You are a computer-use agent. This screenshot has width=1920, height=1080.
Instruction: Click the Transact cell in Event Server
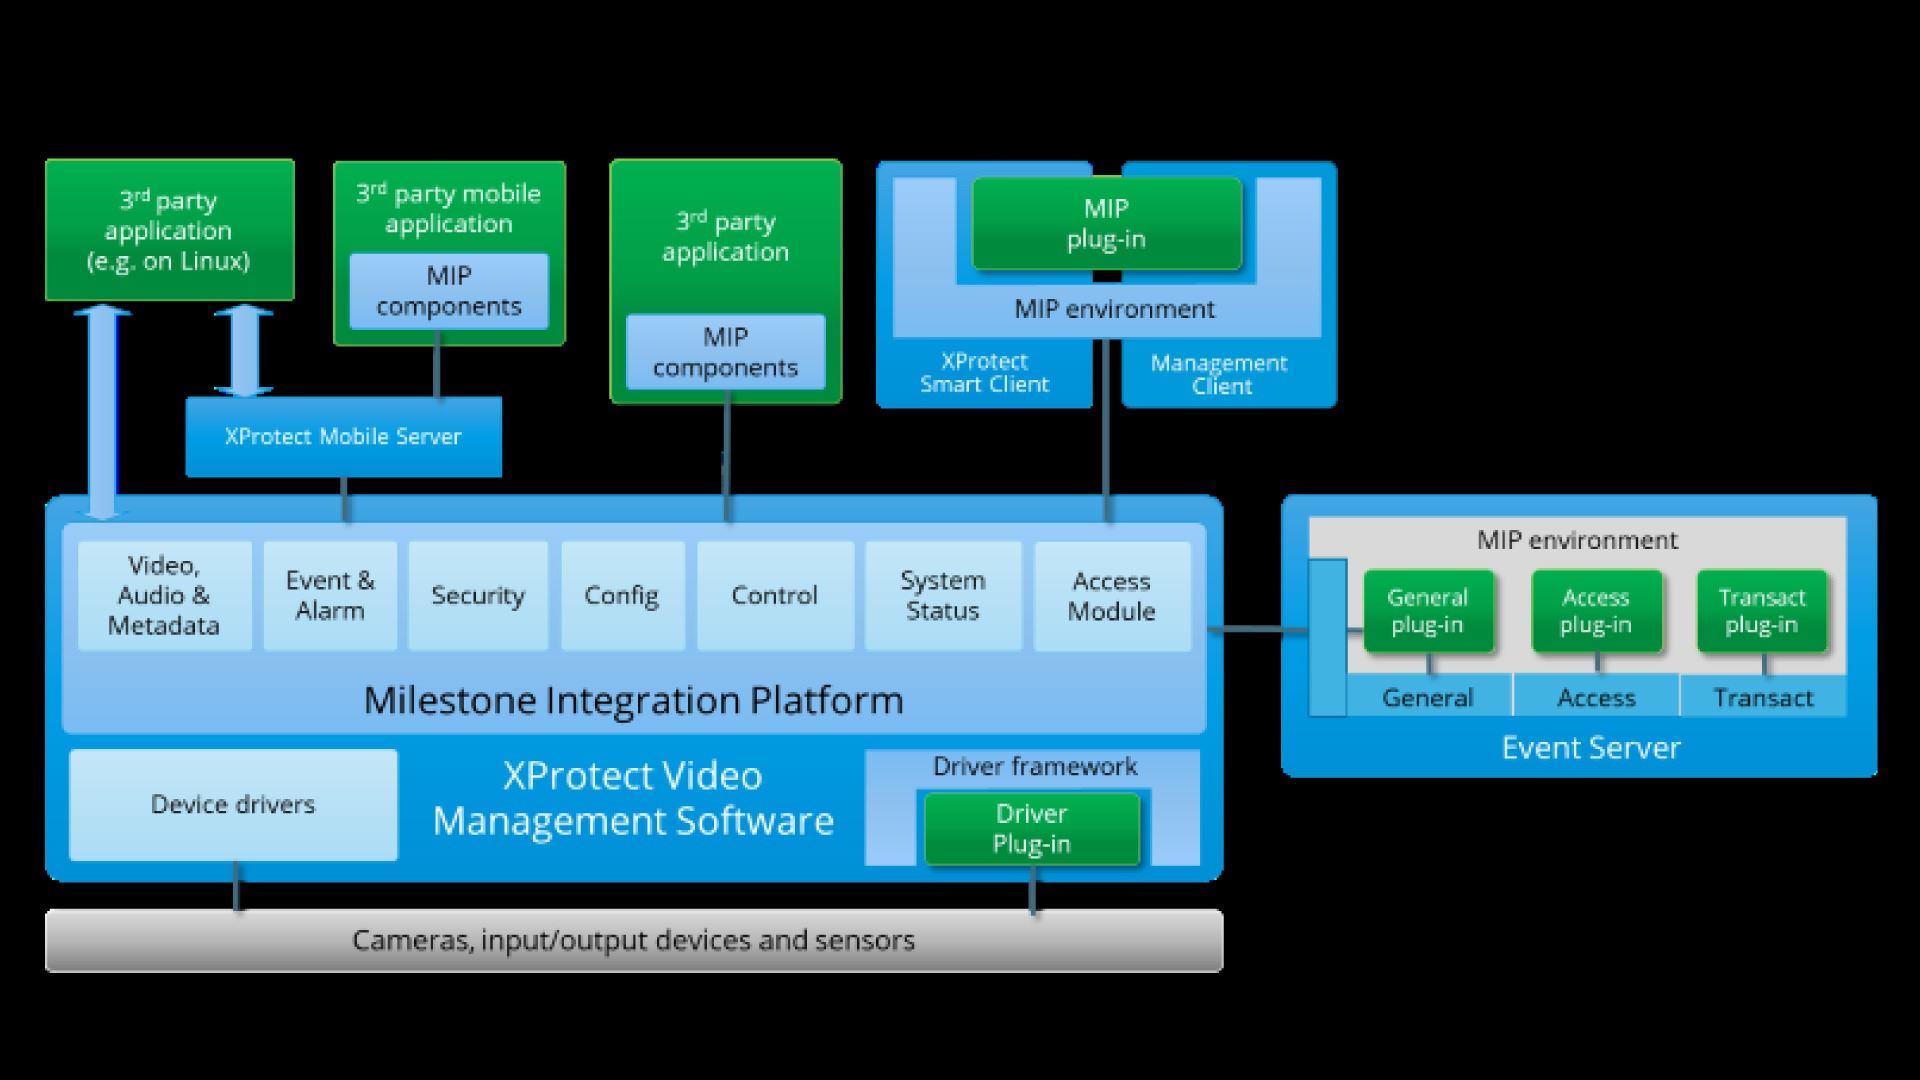click(1763, 697)
